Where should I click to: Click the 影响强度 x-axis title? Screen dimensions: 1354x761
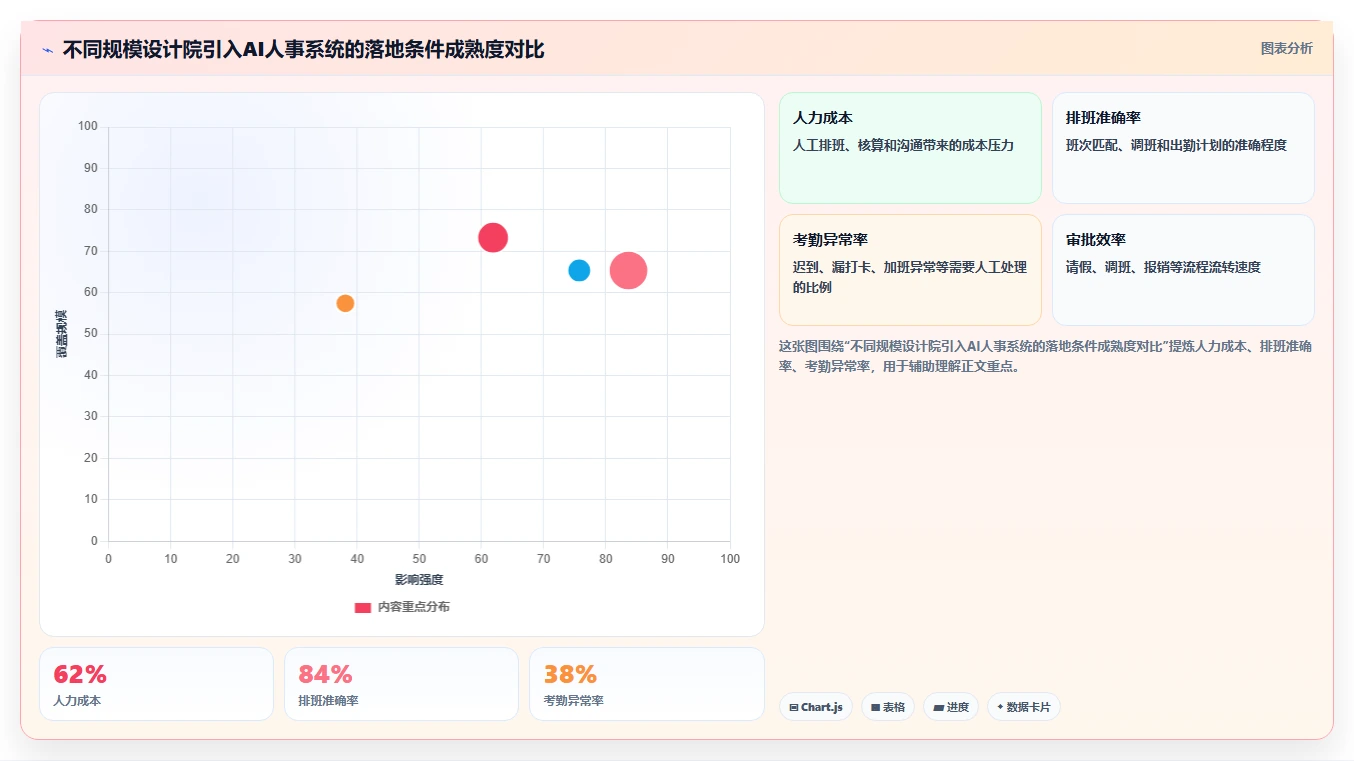419,580
